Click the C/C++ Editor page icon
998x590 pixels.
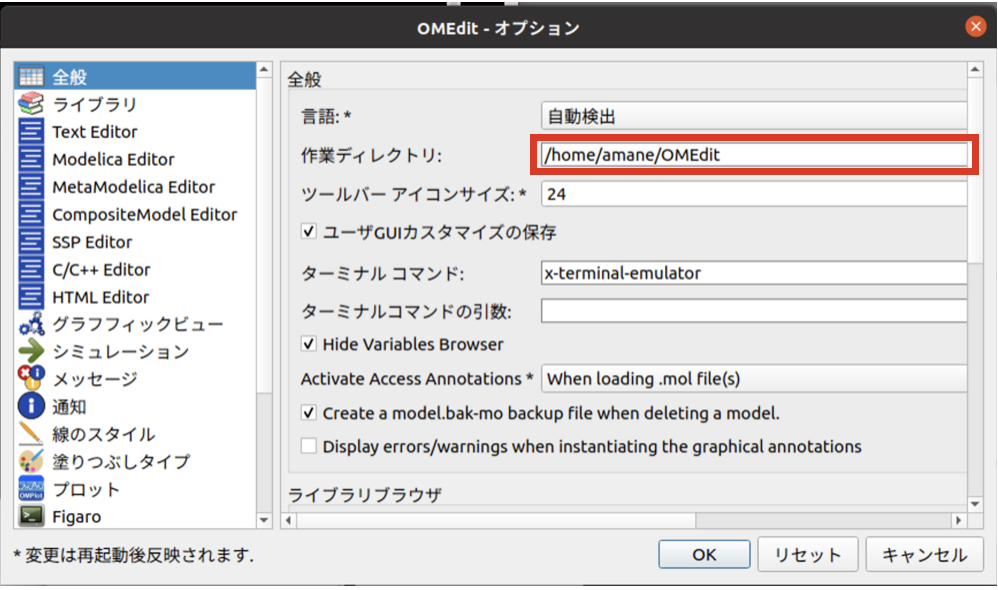tap(31, 270)
